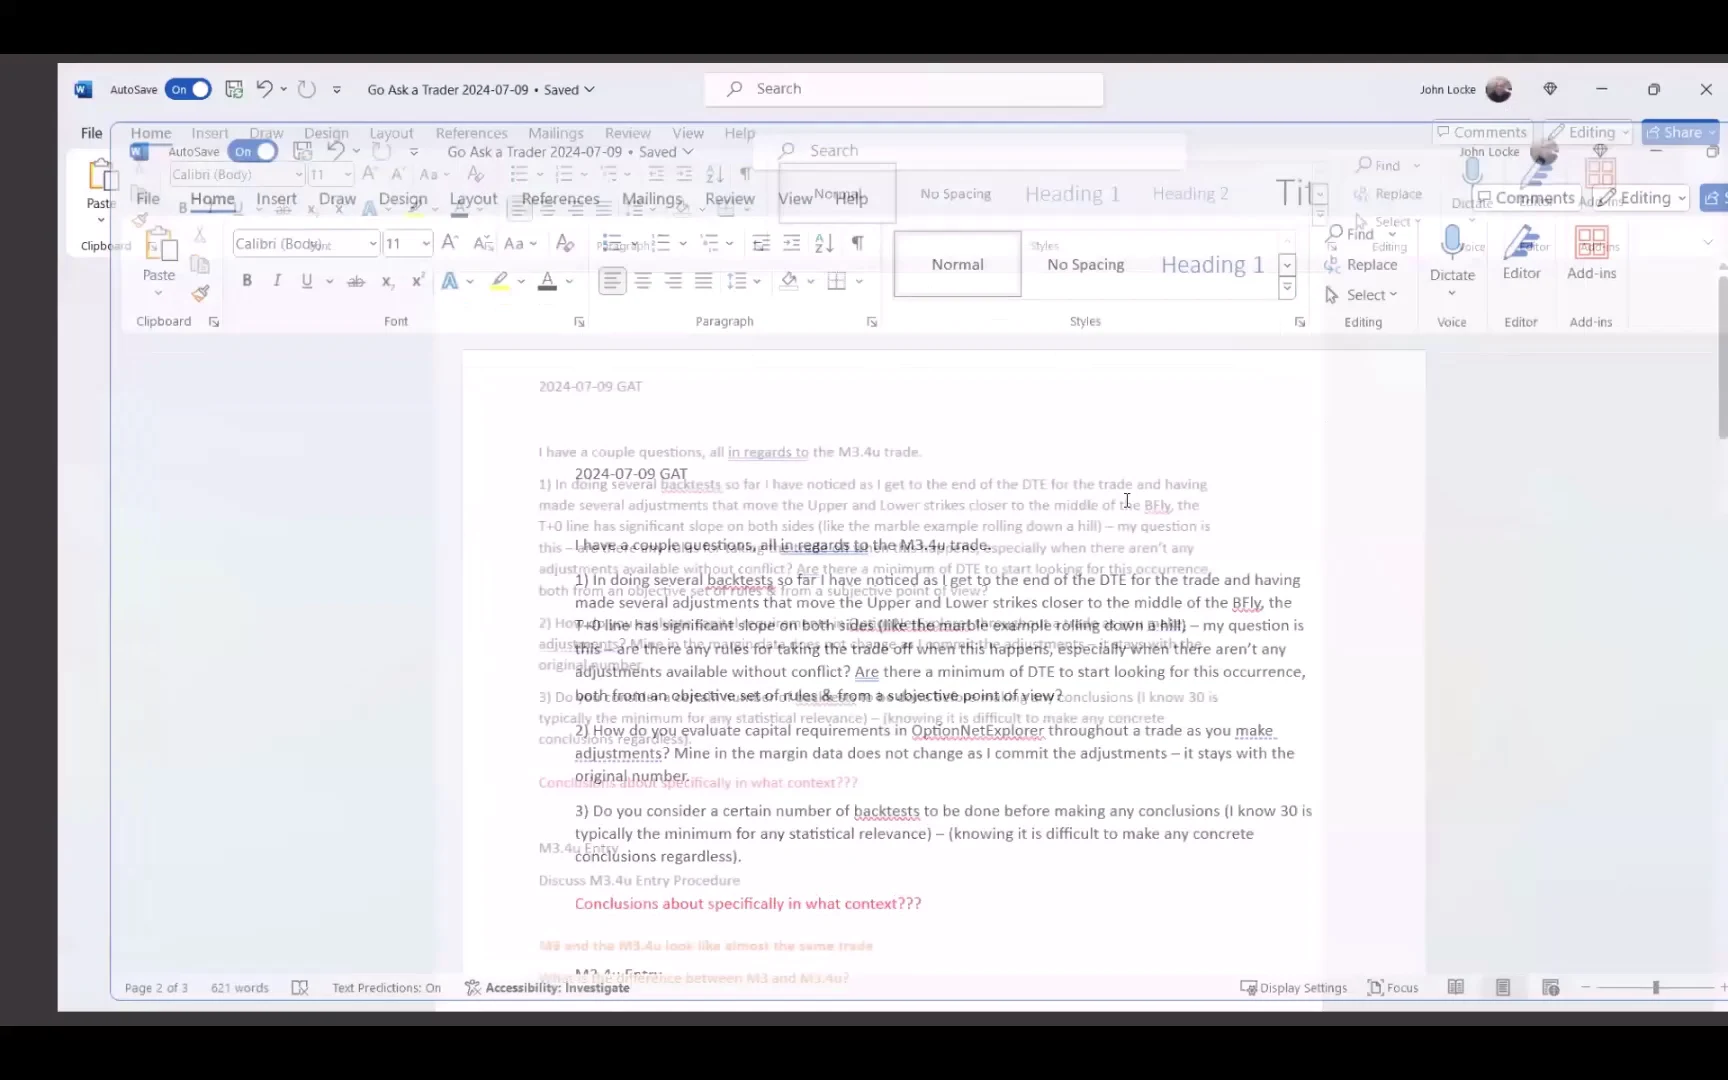Toggle Italic formatting

(277, 281)
